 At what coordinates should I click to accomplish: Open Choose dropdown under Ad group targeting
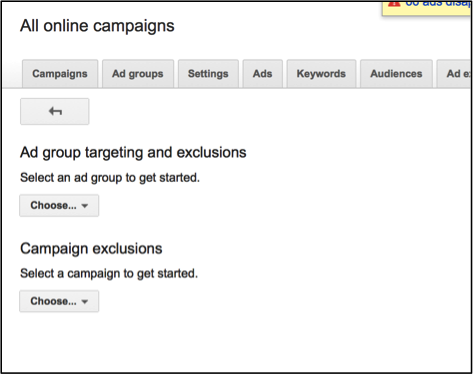59,206
